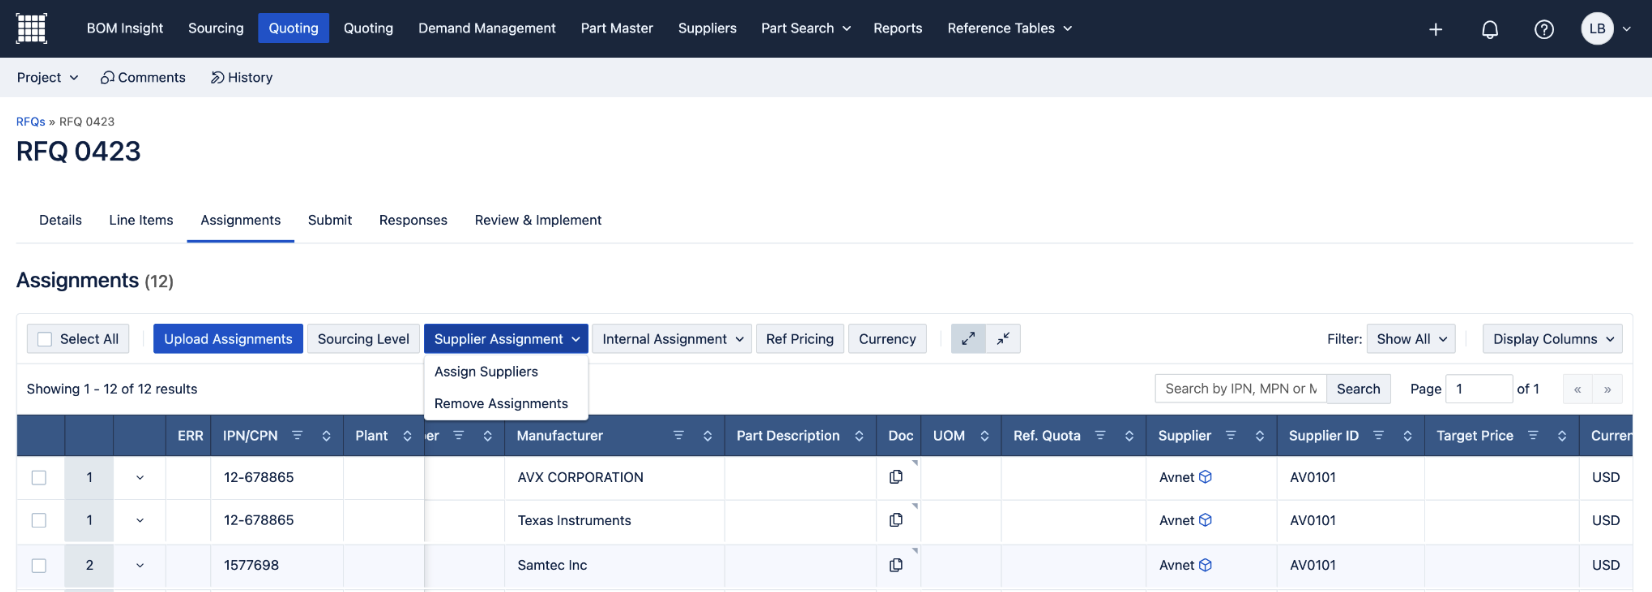The image size is (1652, 592).
Task: Click the expand columns arrows icon
Action: pos(968,339)
